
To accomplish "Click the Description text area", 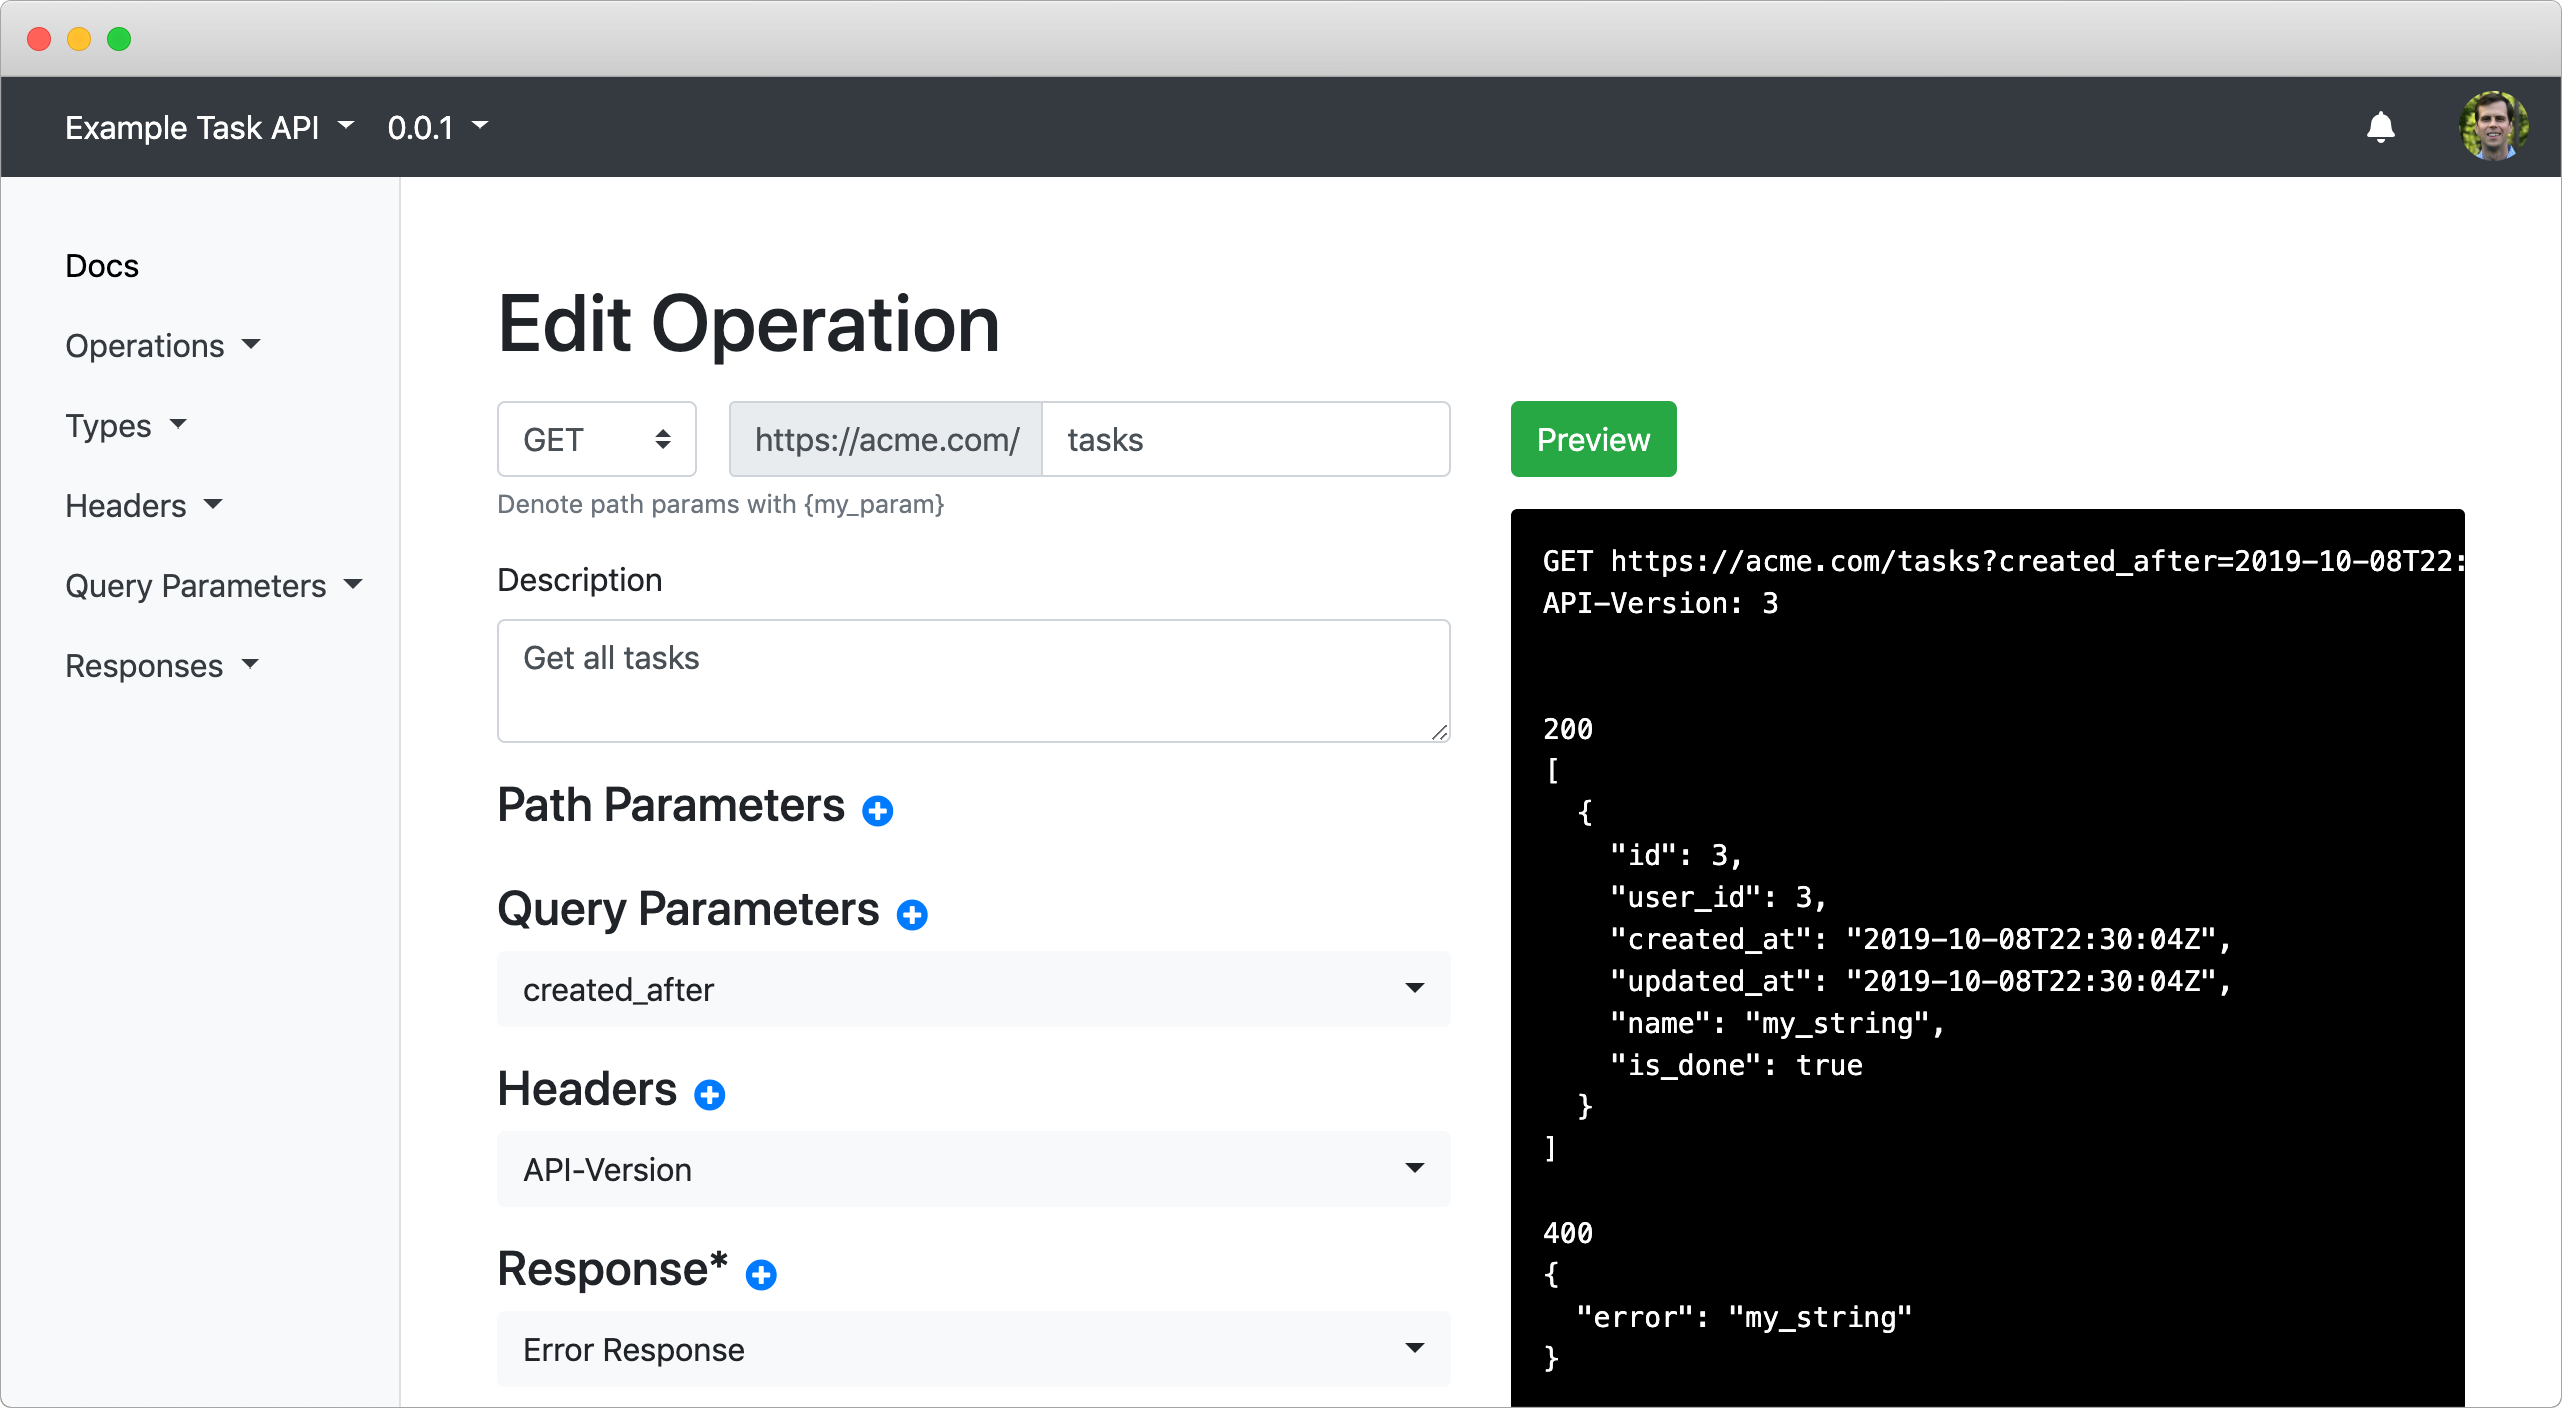I will (x=973, y=680).
